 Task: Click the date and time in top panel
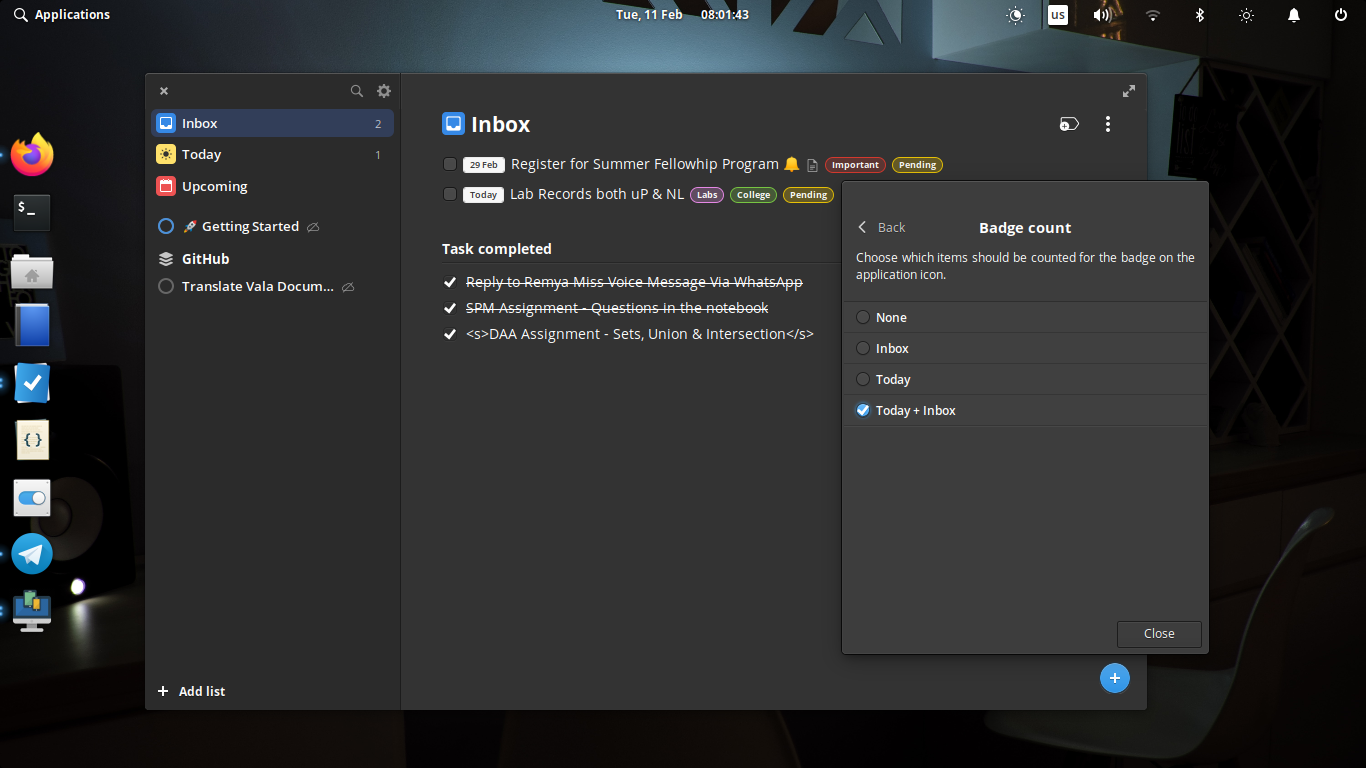[x=682, y=15]
